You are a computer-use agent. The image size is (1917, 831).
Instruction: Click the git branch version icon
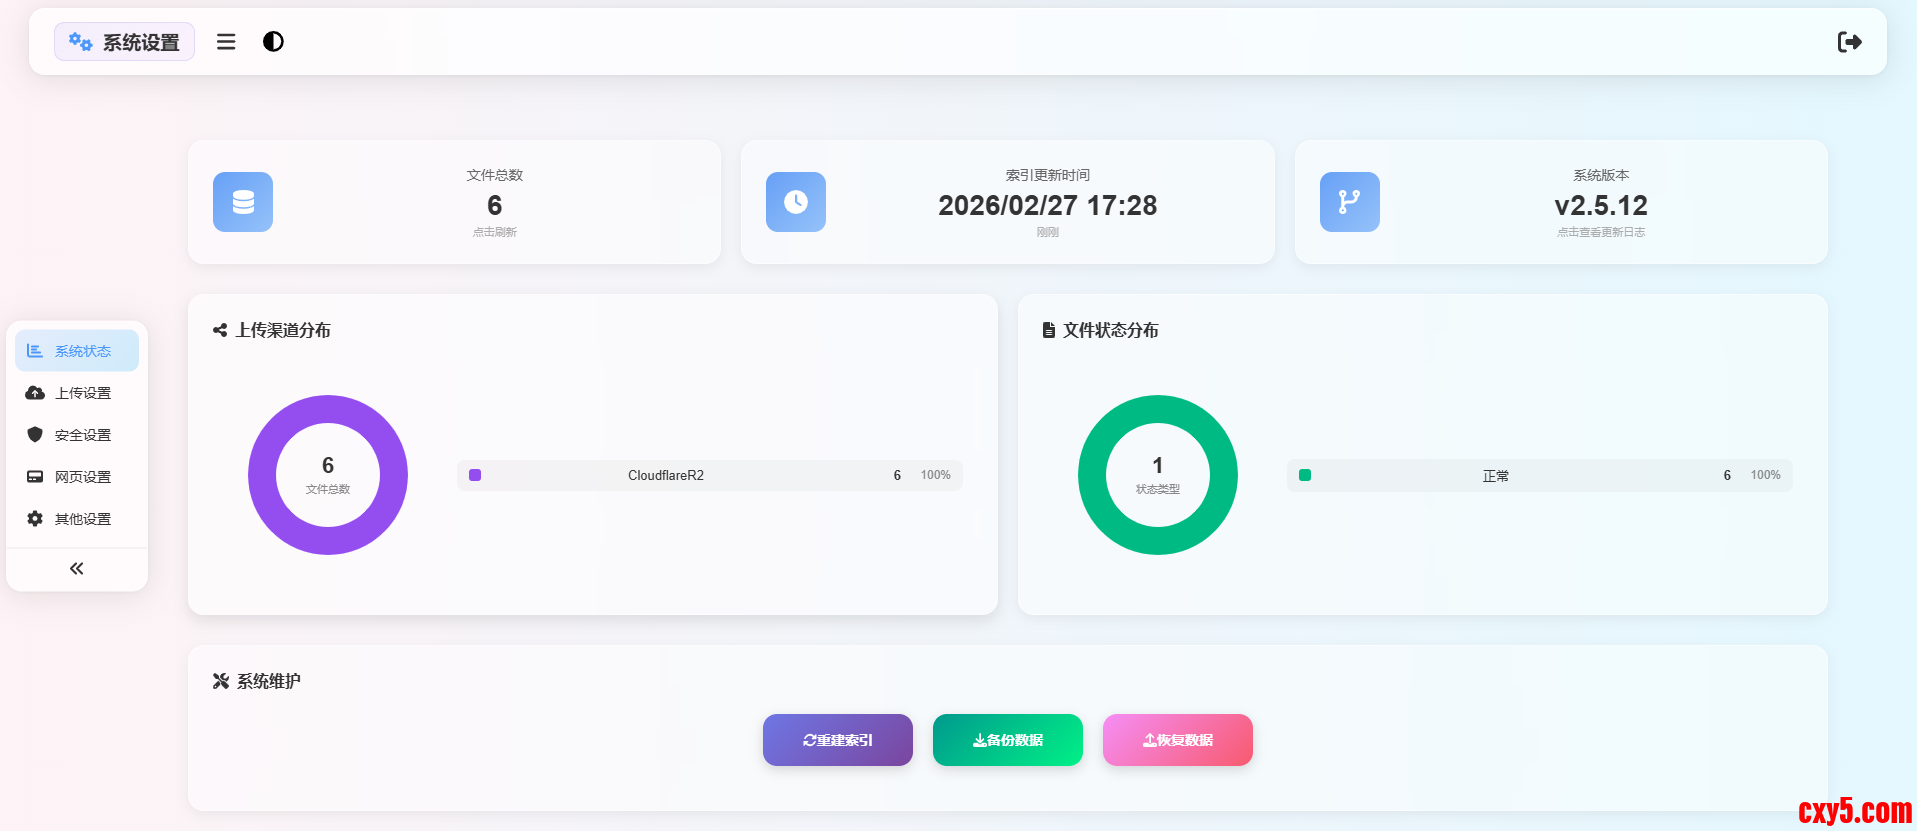[1349, 202]
